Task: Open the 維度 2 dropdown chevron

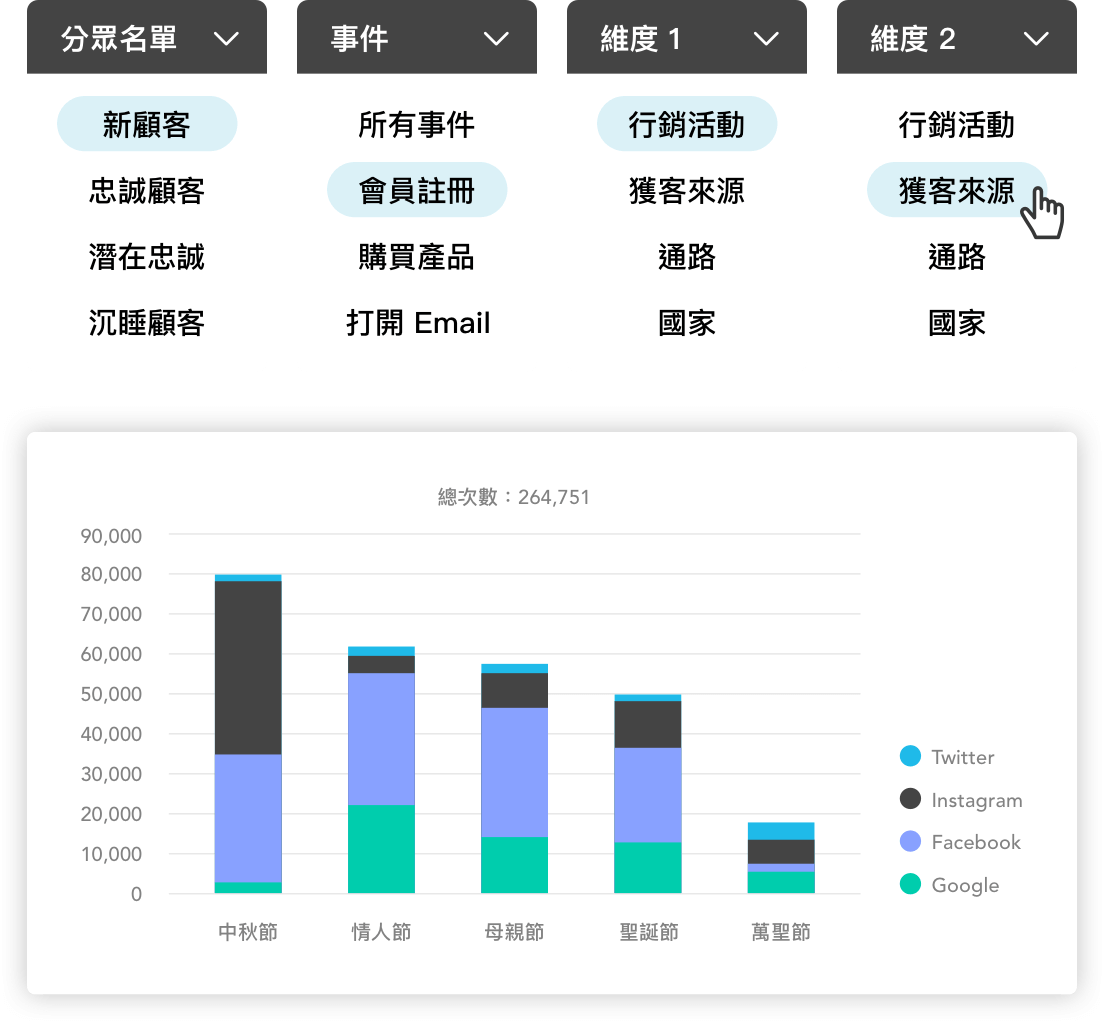Action: click(x=1036, y=39)
